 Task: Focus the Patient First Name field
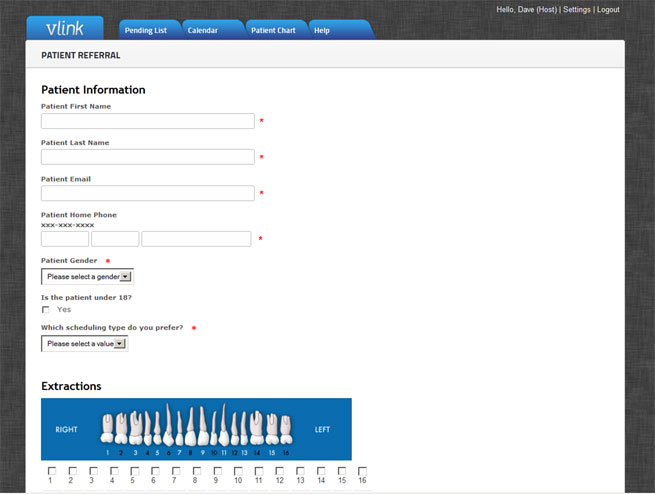pos(148,121)
